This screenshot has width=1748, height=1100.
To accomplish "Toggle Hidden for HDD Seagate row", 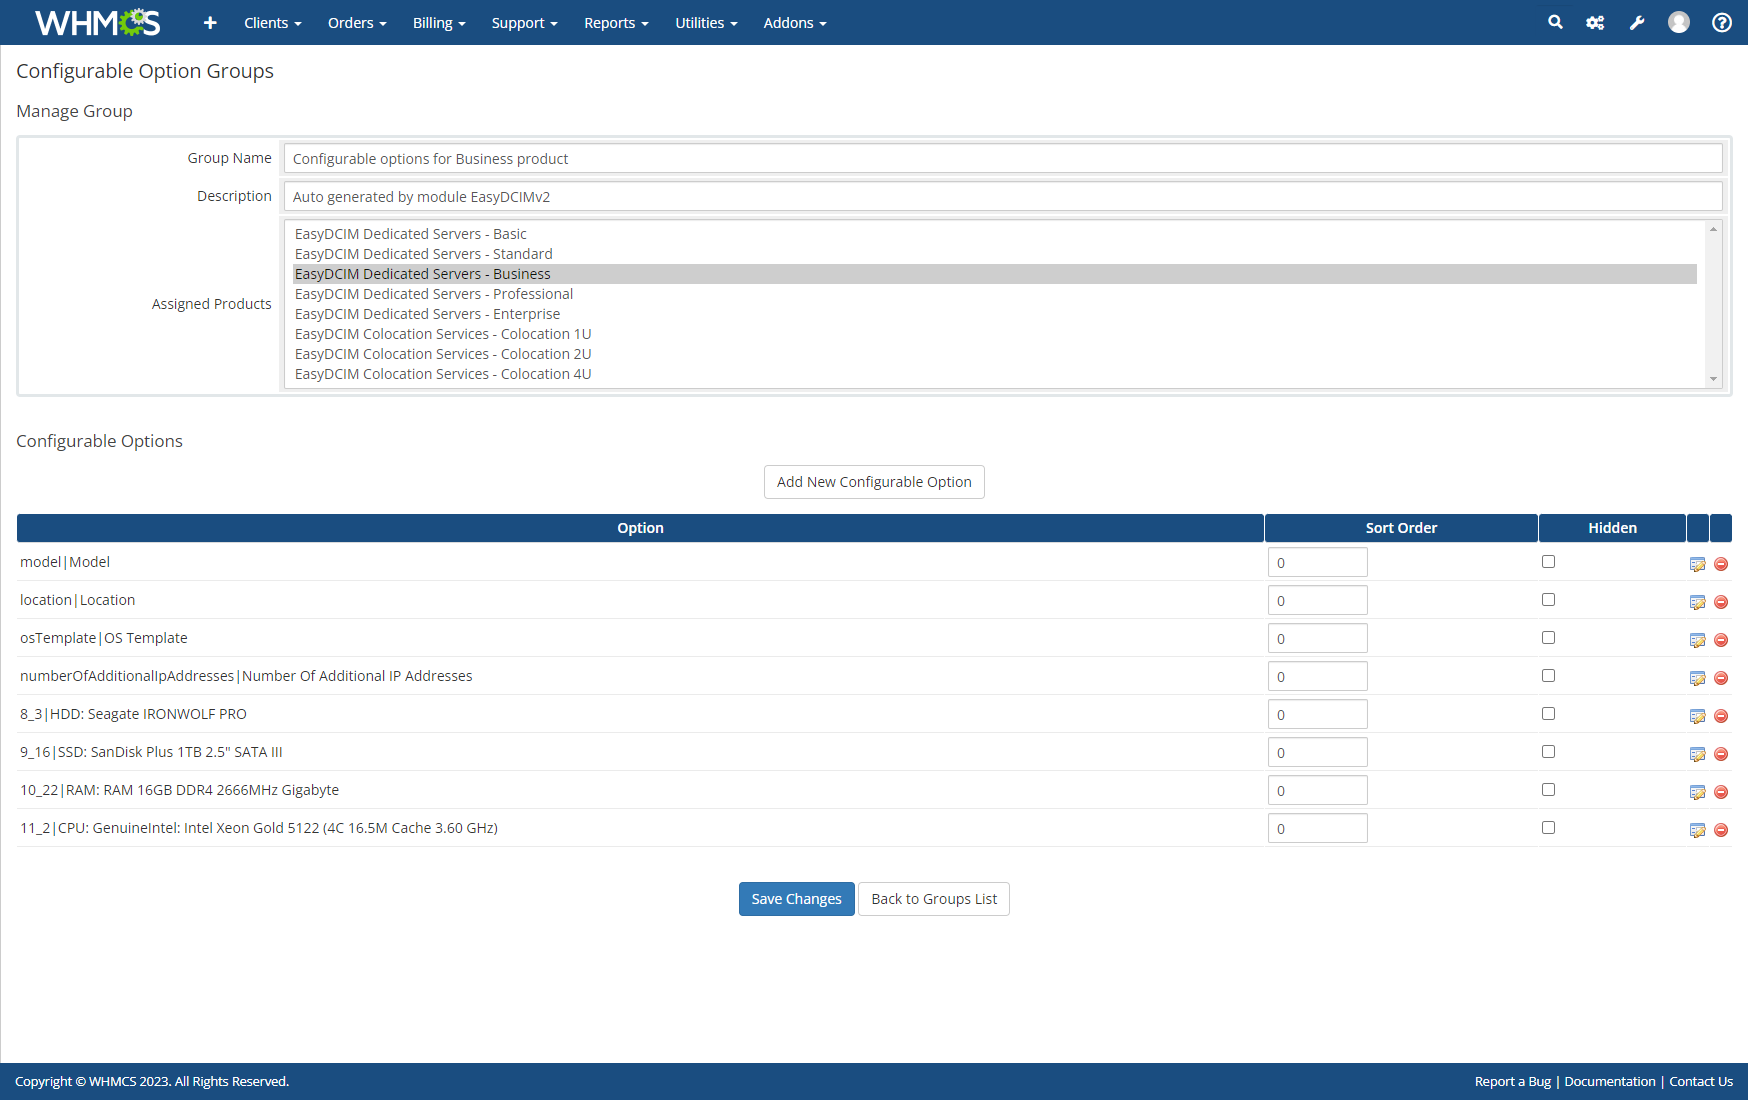I will coord(1548,714).
